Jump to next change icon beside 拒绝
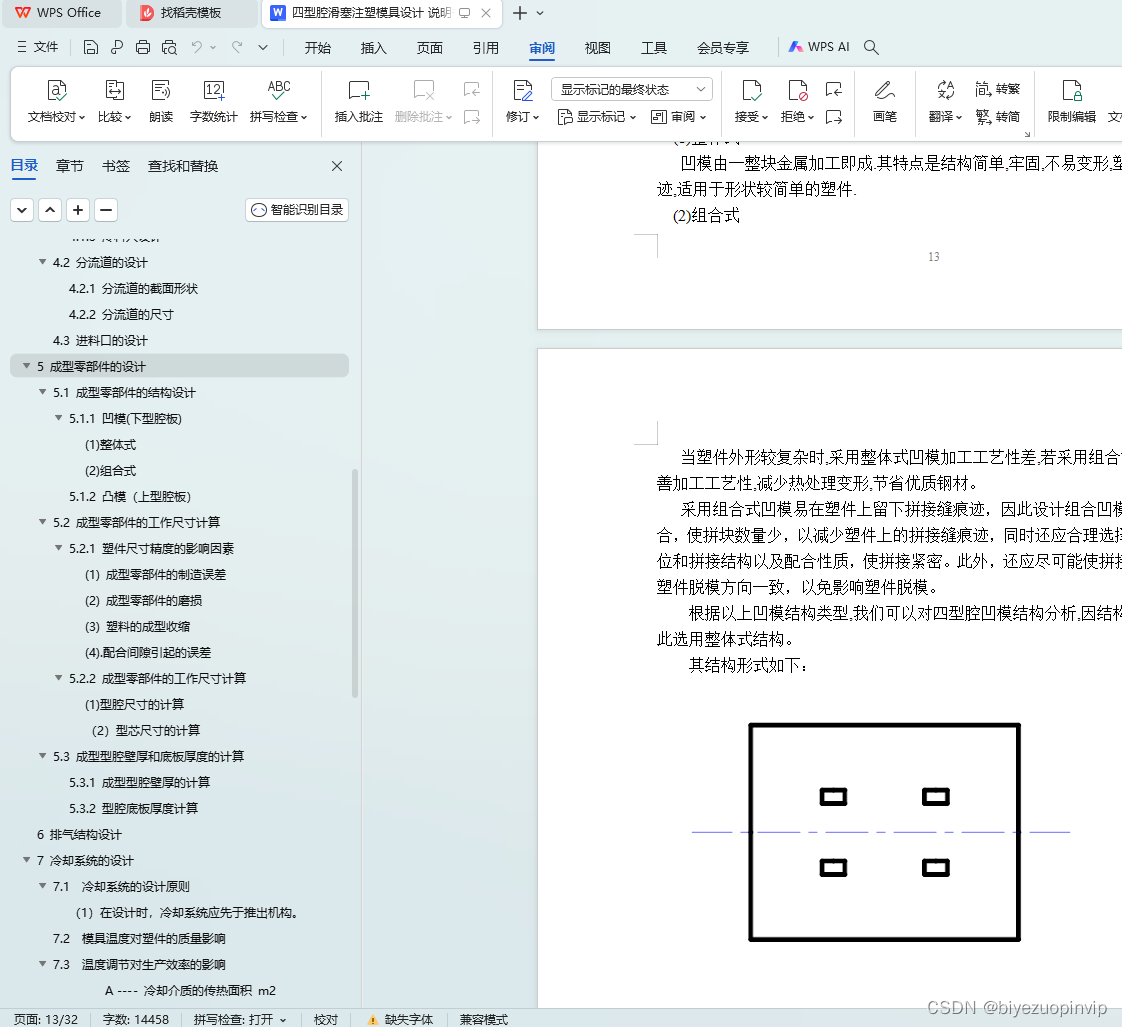The width and height of the screenshot is (1122, 1027). 834,117
